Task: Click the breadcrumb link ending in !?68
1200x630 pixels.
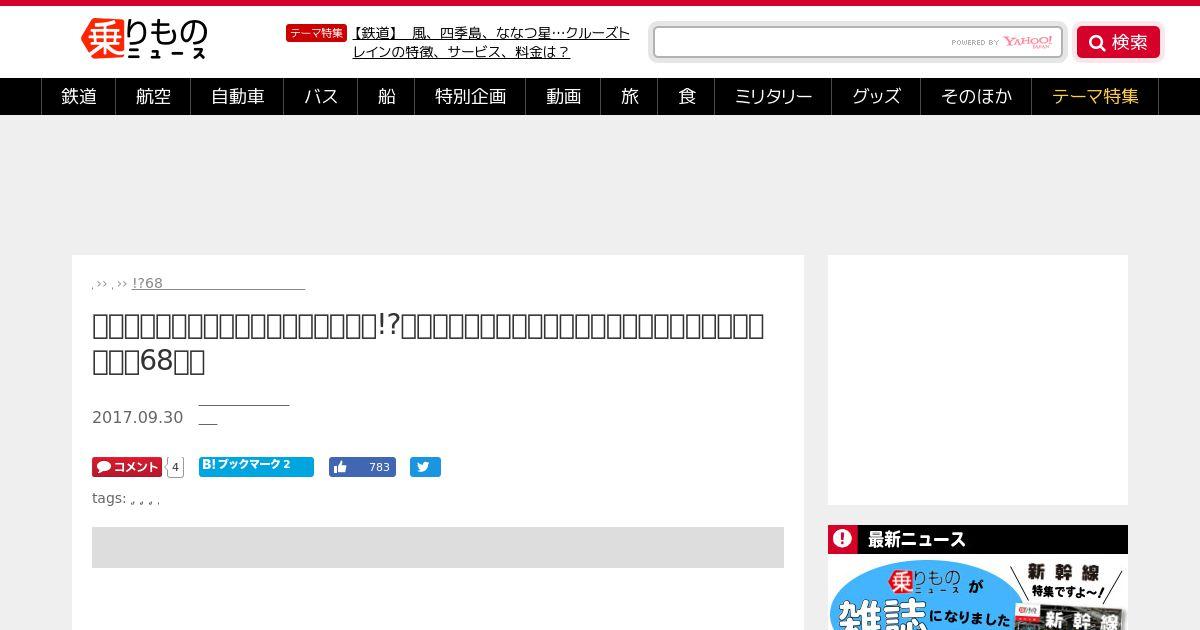Action: coord(218,283)
